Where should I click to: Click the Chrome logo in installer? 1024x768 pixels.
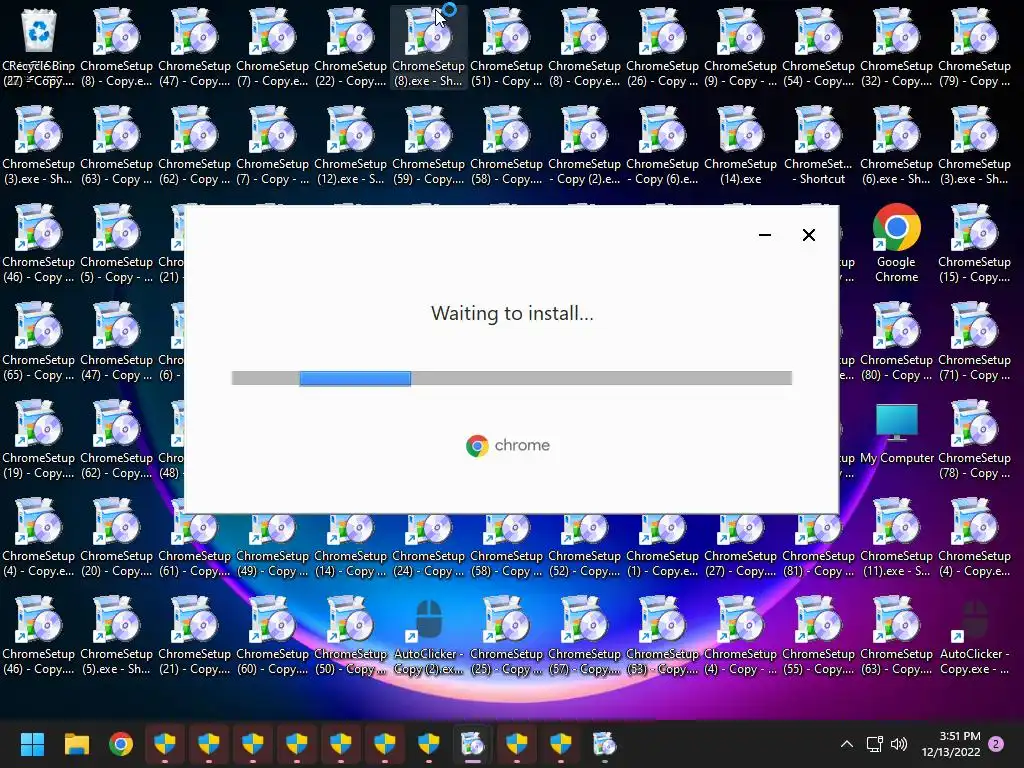tap(508, 445)
